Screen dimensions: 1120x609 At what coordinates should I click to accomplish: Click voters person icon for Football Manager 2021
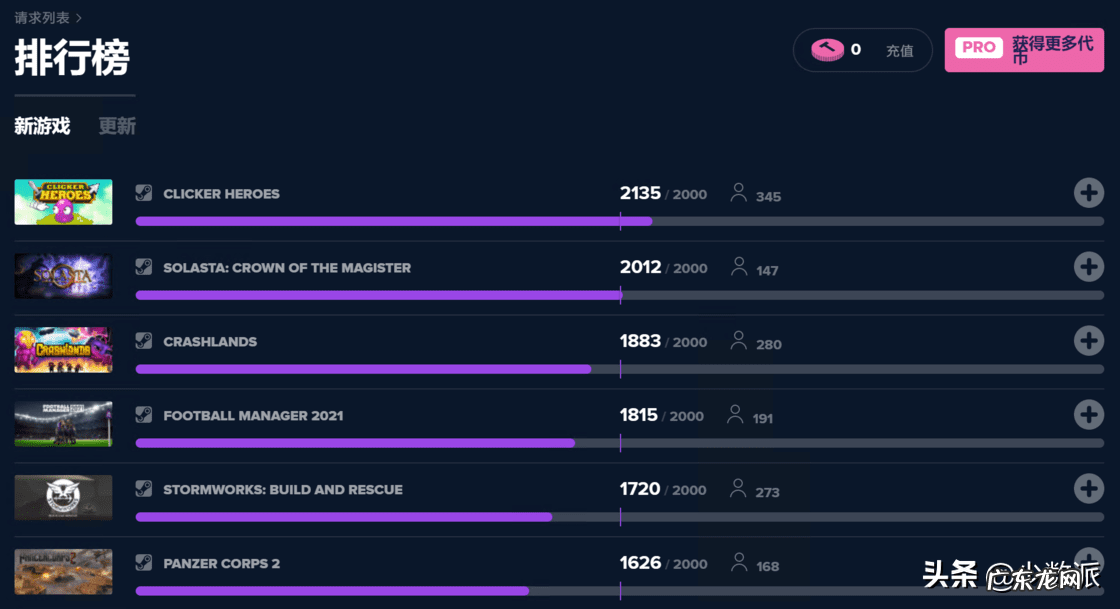[x=735, y=415]
